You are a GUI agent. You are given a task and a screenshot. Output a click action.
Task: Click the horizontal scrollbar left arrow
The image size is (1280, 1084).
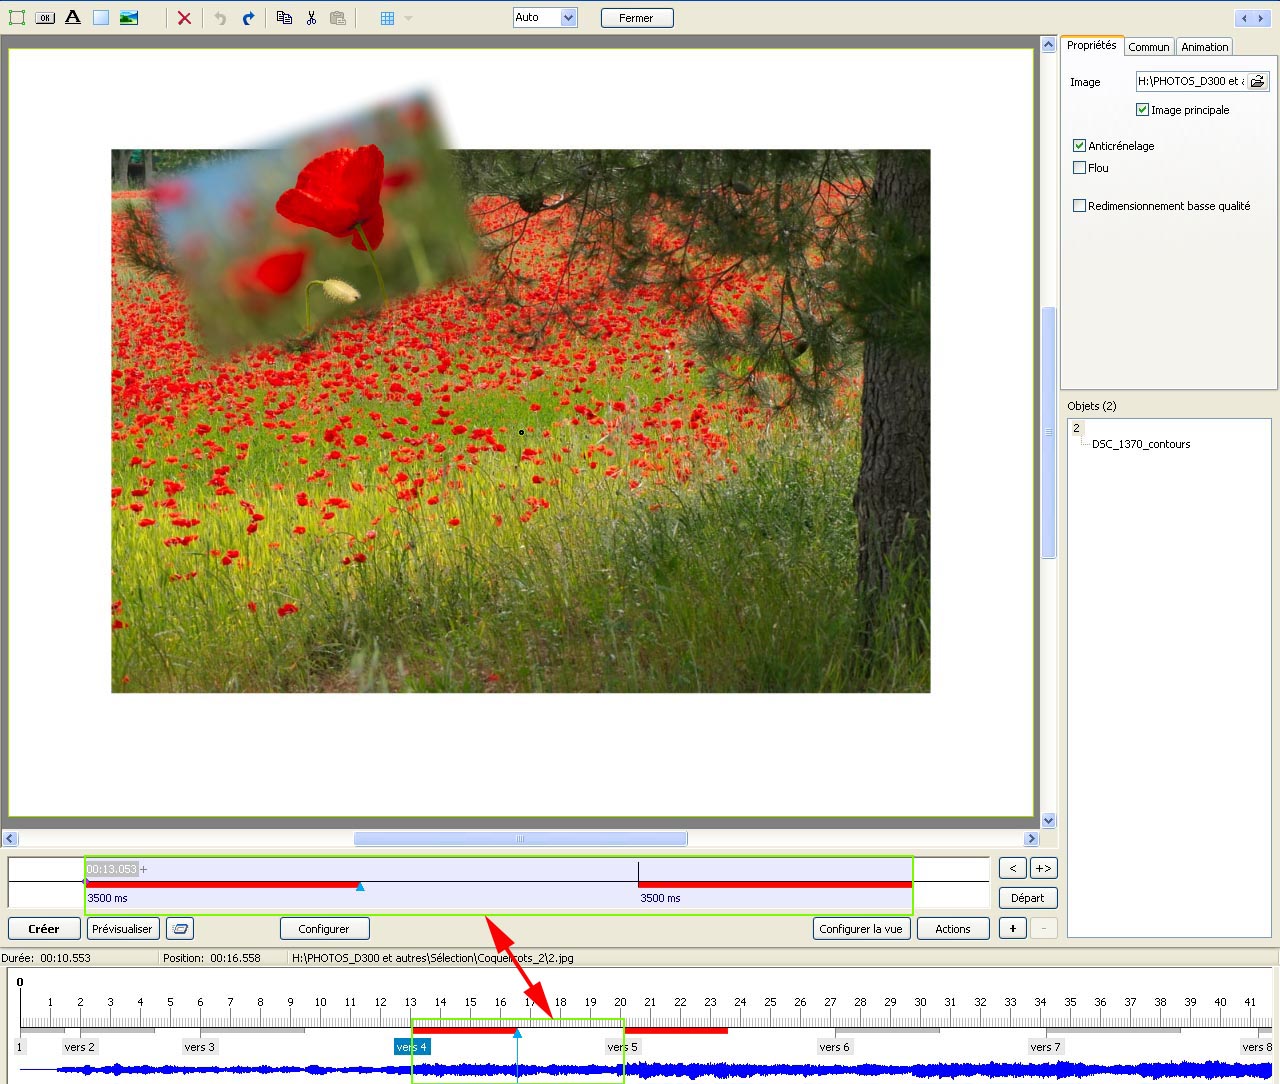(10, 839)
